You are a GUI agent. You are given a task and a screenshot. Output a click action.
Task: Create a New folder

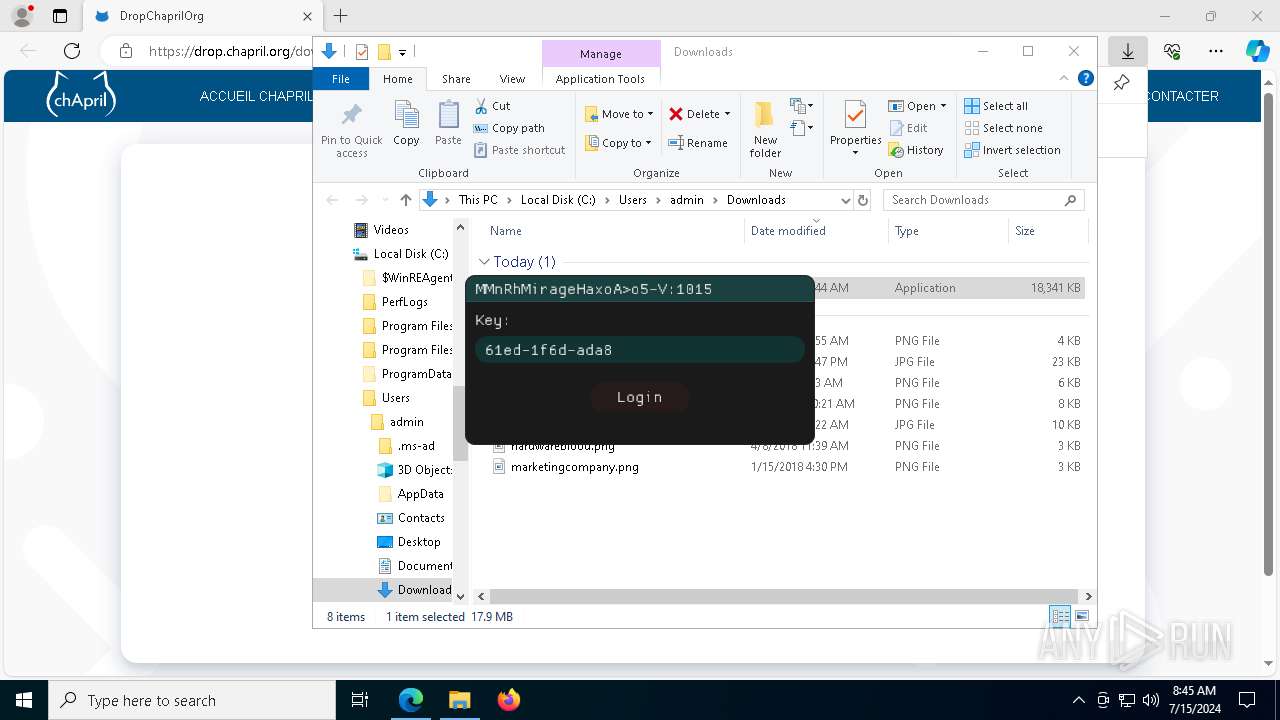(x=765, y=129)
